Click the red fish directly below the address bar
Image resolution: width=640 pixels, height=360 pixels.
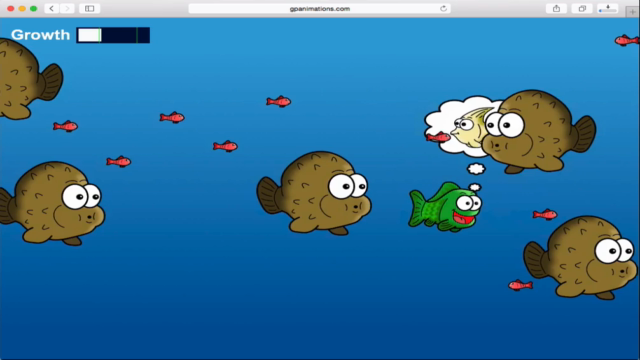pos(279,101)
